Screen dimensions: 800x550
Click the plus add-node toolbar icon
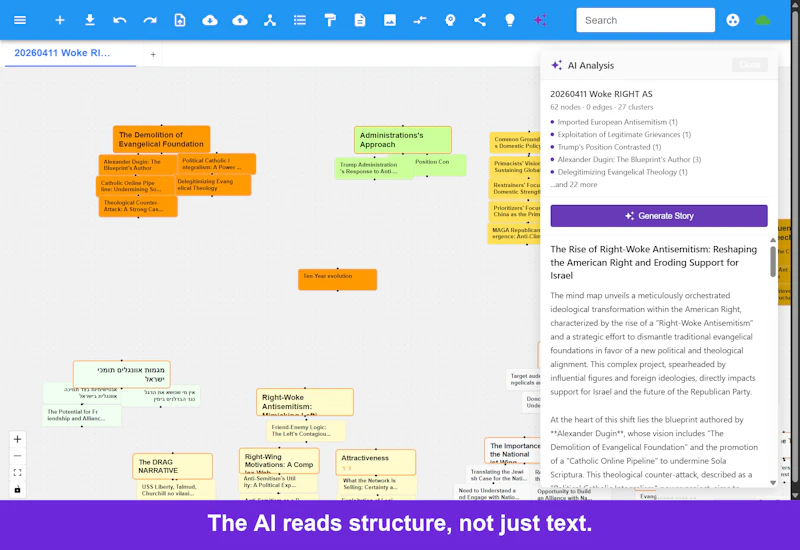point(60,20)
